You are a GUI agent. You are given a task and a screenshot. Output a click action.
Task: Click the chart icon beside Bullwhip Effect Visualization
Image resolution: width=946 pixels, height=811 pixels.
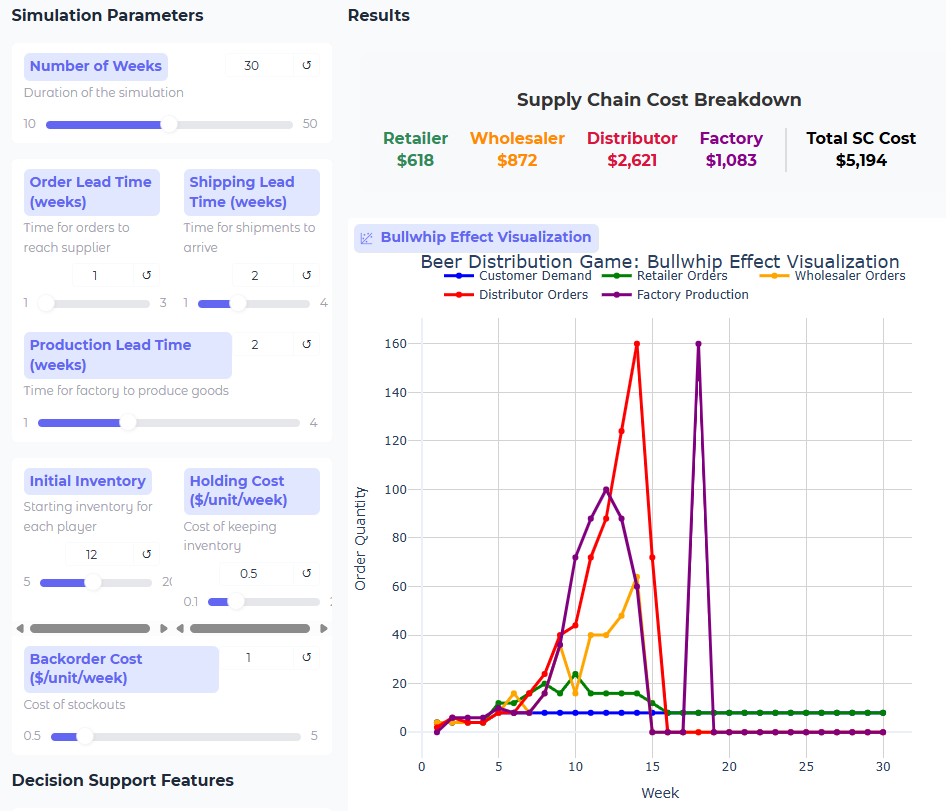pos(366,238)
